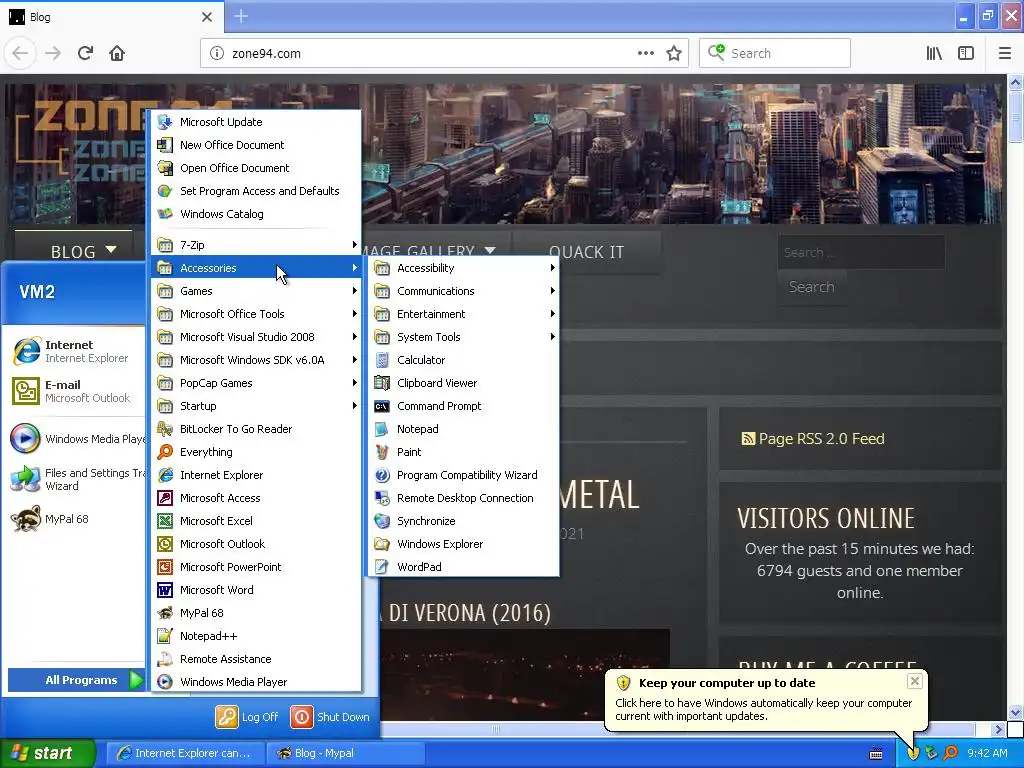Open Remote Assistance
The image size is (1024, 768).
point(256,658)
